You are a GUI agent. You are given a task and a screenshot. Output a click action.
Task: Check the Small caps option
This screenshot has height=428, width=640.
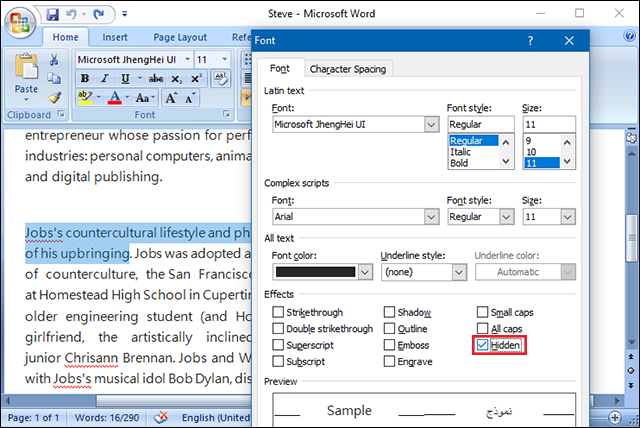pyautogui.click(x=482, y=312)
